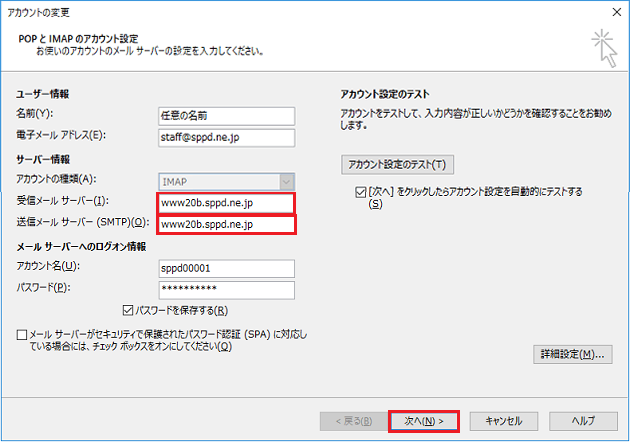
Task: Open the アカウントの種類 IMAP dropdown
Action: click(x=226, y=180)
